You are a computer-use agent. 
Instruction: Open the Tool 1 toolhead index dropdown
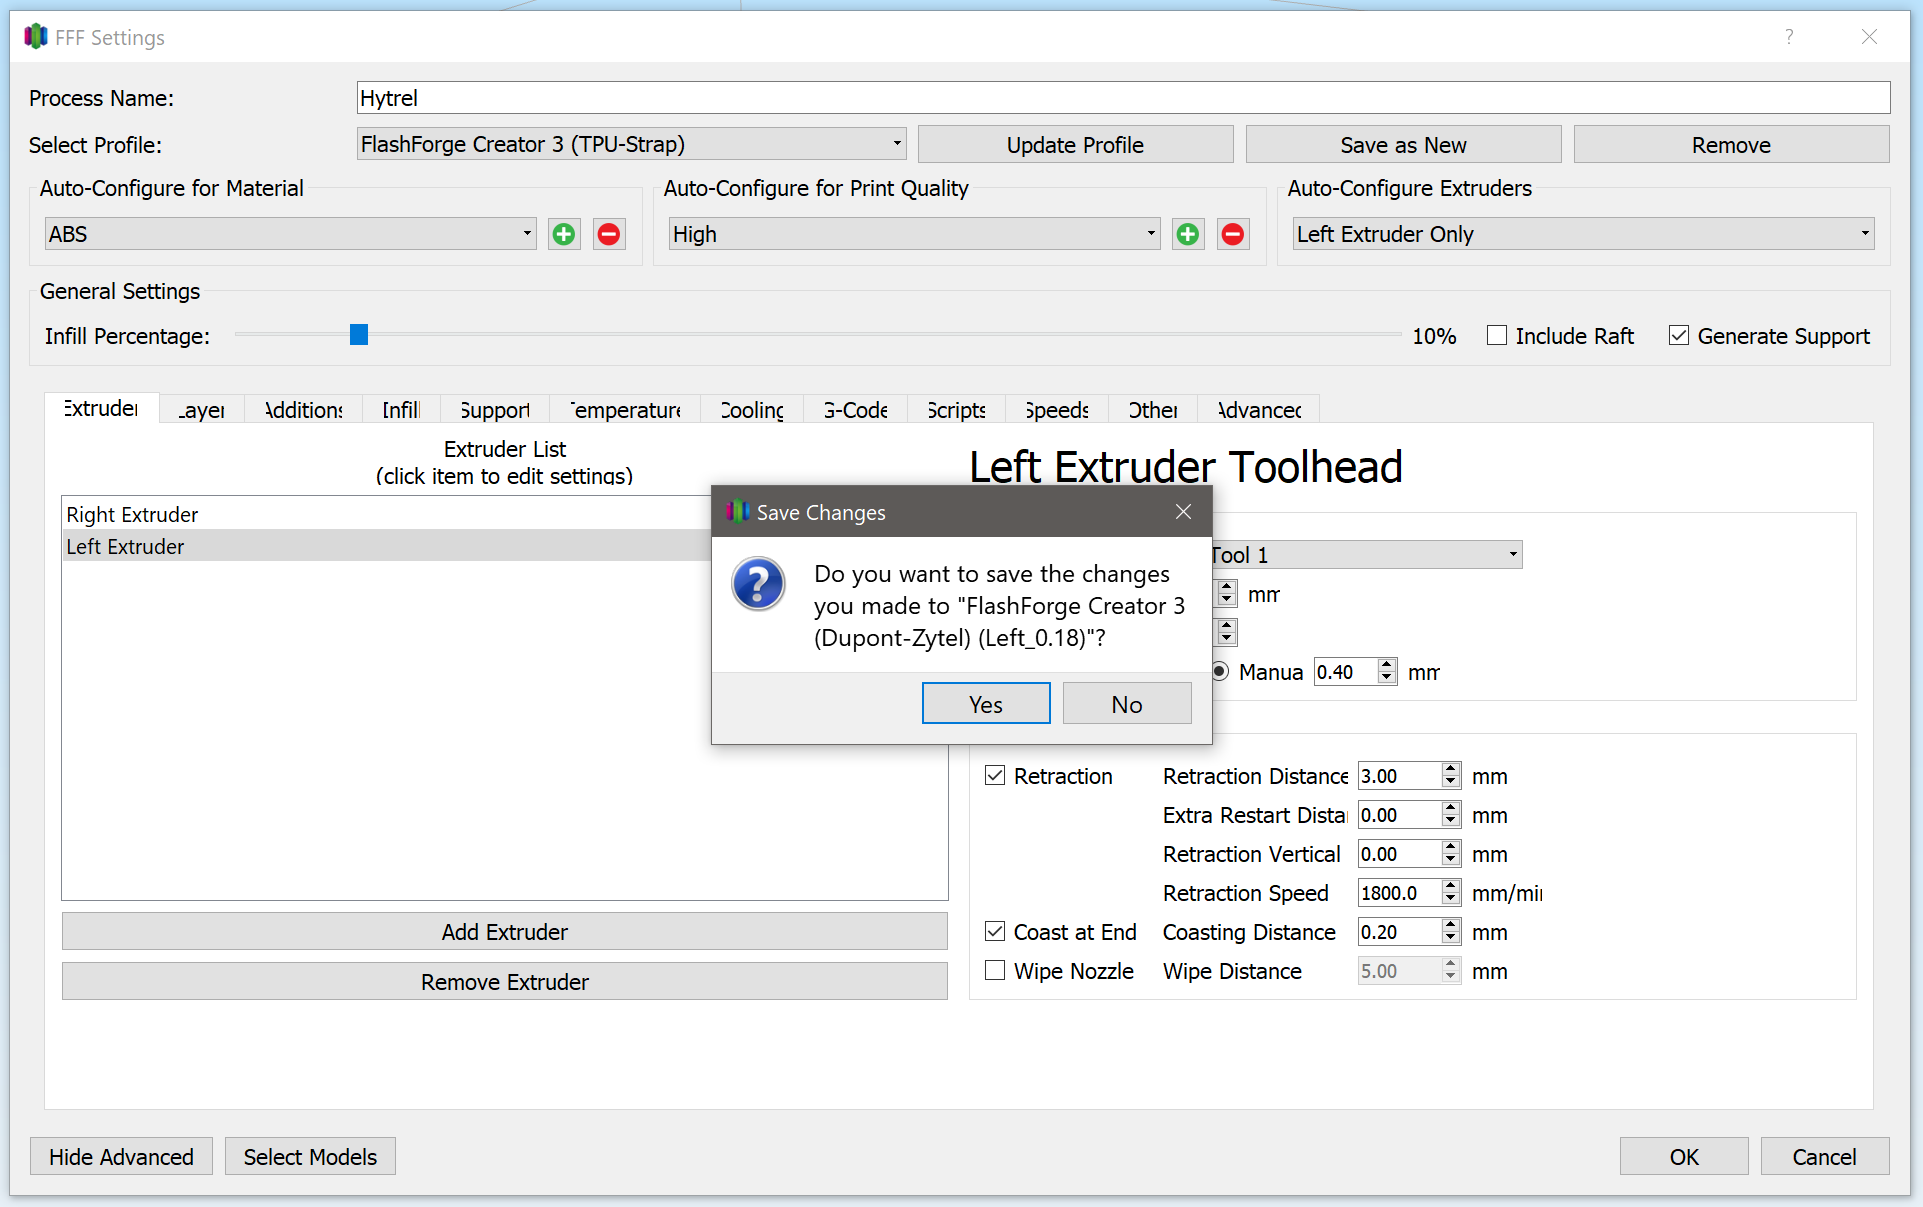pos(1366,555)
